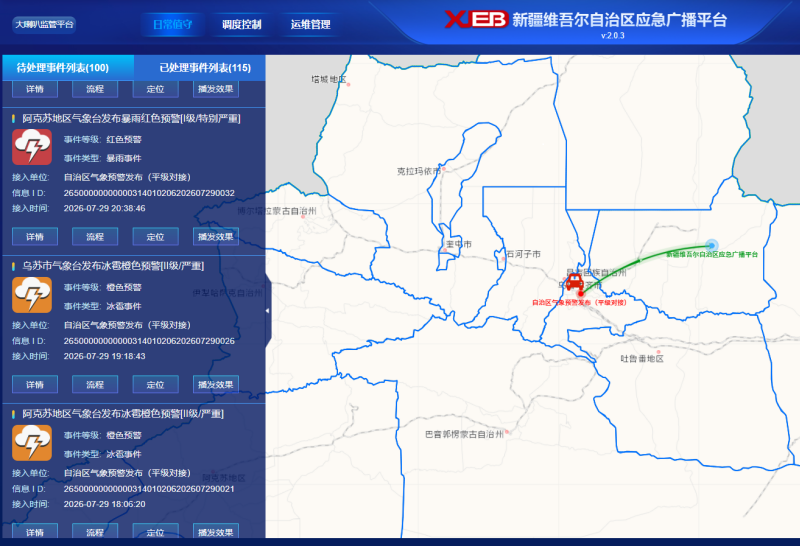Click 流程 button under the event tabs
Image resolution: width=800 pixels, height=546 pixels.
[x=95, y=89]
